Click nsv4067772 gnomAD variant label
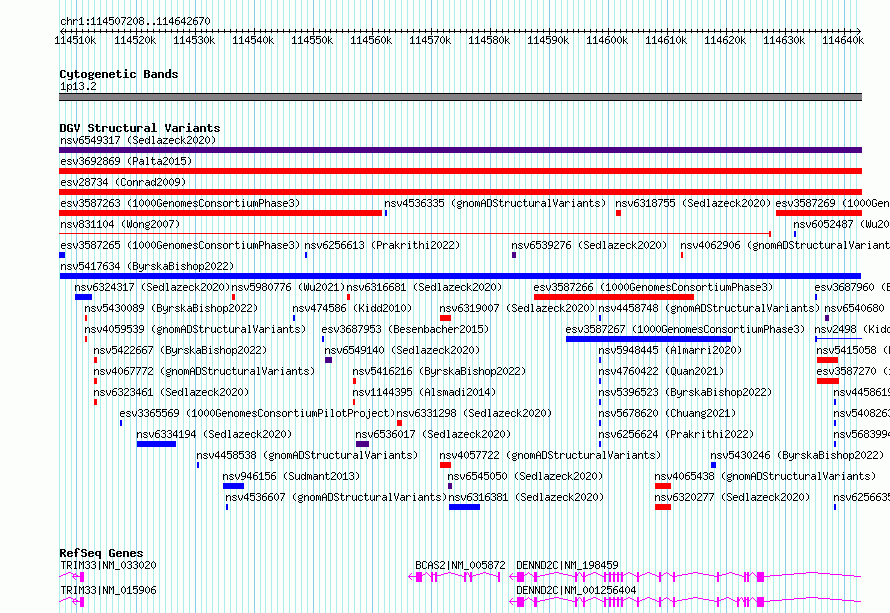The height and width of the screenshot is (613, 890). (204, 371)
